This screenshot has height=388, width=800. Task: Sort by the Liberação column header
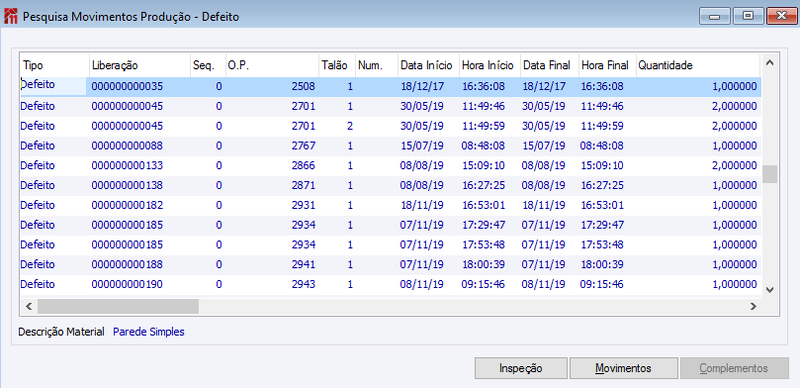pos(140,65)
